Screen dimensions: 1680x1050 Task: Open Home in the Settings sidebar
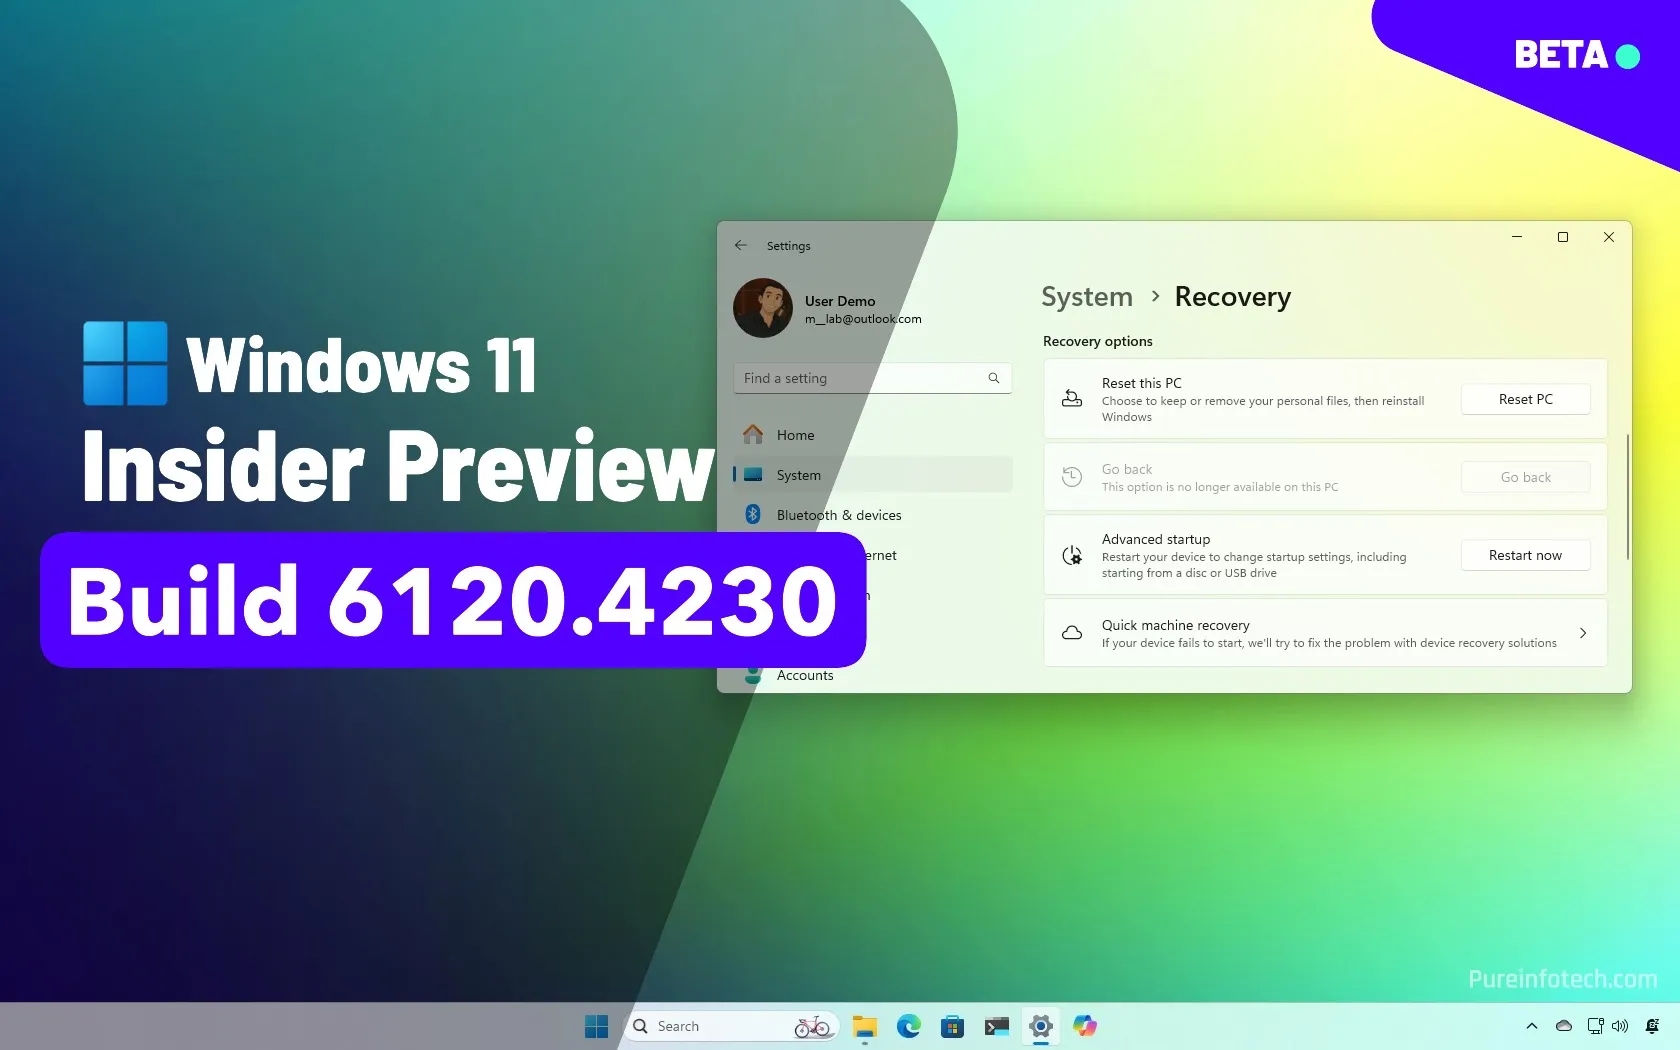click(x=872, y=435)
